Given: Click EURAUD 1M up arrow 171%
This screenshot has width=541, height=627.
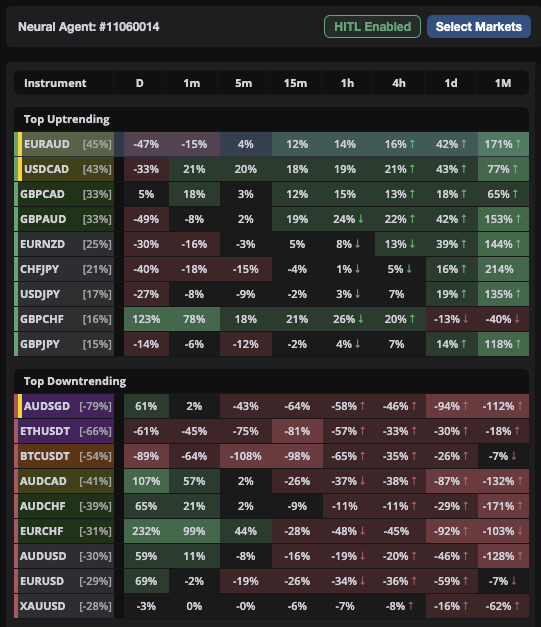Looking at the screenshot, I should 519,144.
